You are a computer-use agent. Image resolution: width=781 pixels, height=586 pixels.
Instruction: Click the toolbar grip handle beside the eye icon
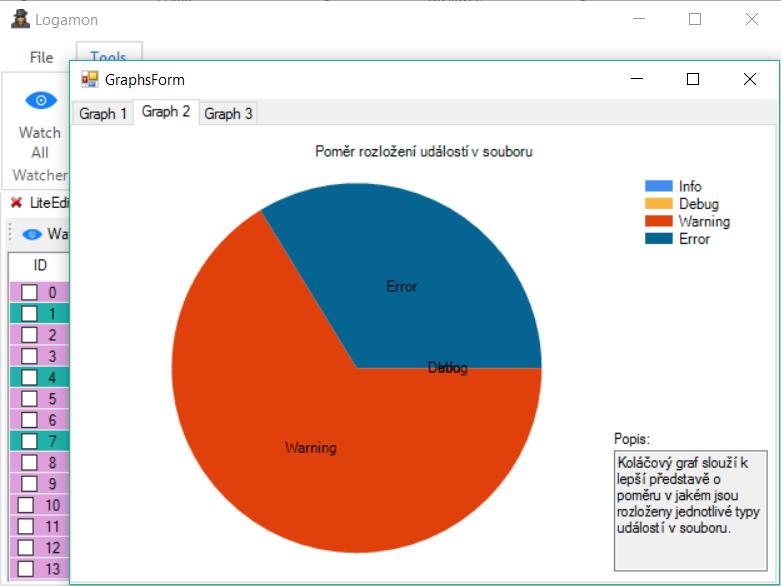pos(10,232)
